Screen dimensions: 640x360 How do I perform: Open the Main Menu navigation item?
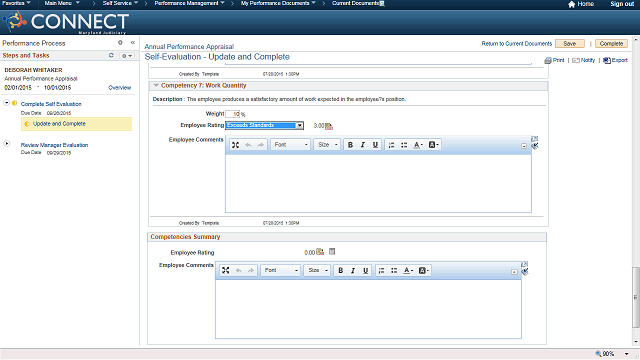tap(62, 3)
